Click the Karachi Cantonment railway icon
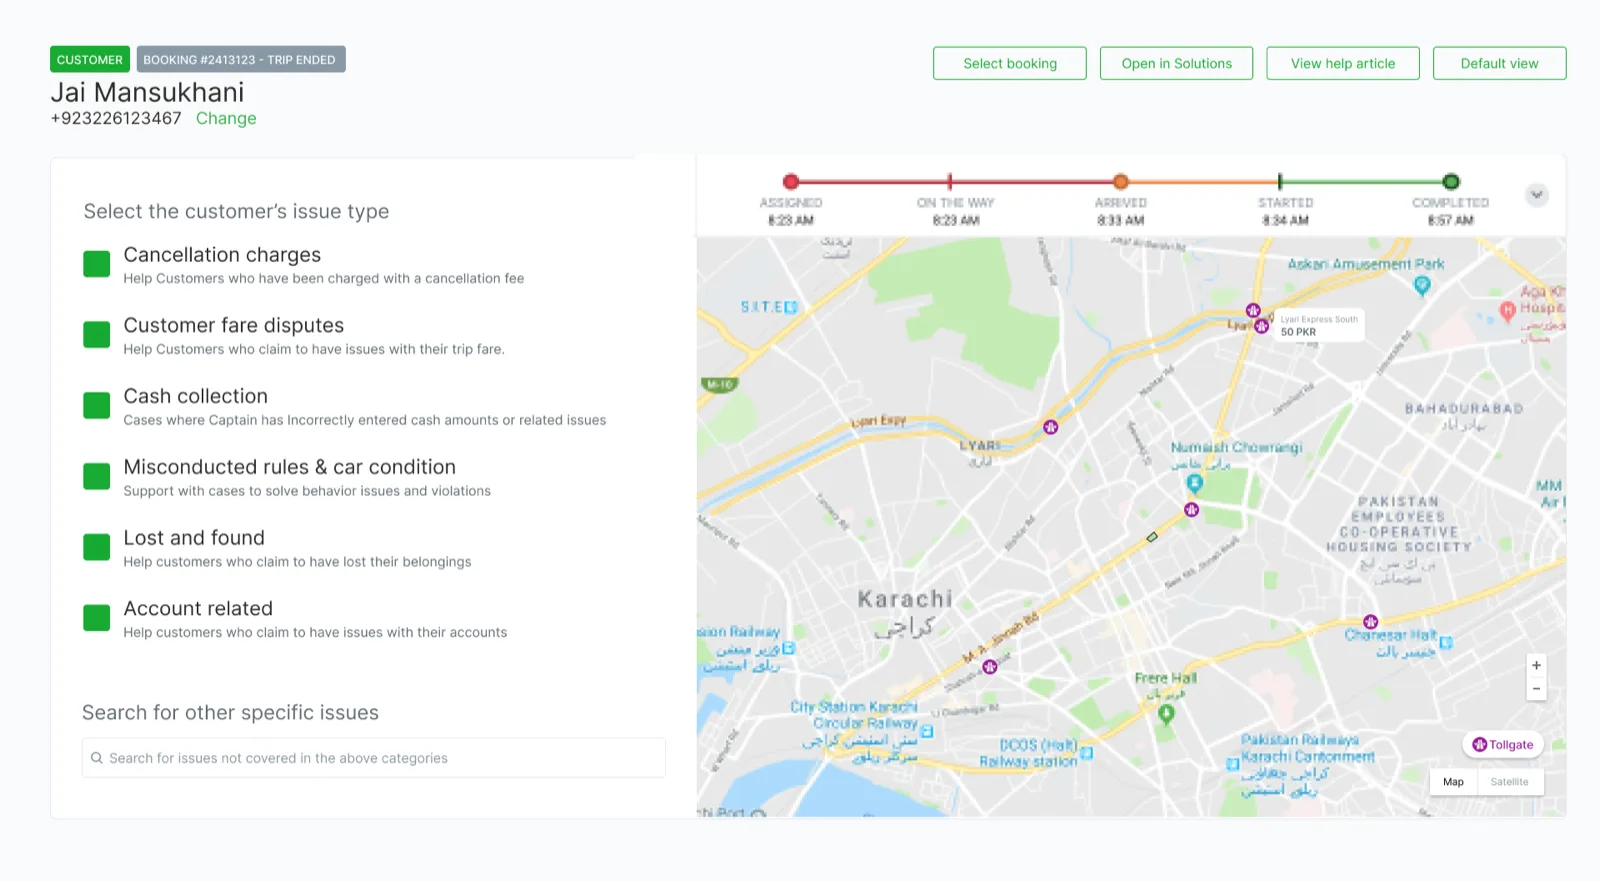This screenshot has height=881, width=1600. point(1233,764)
